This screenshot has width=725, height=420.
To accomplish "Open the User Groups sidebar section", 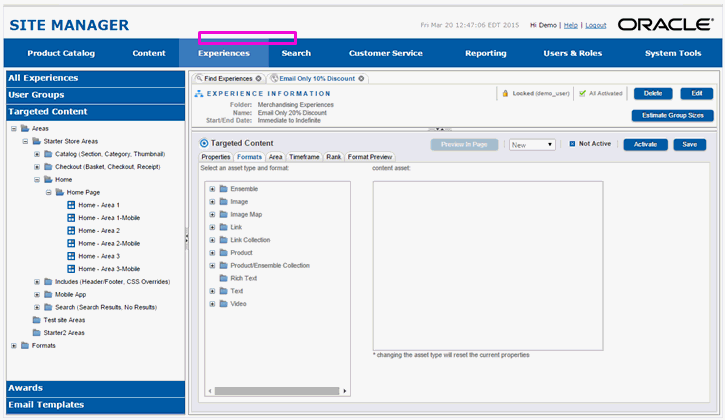I will click(96, 95).
